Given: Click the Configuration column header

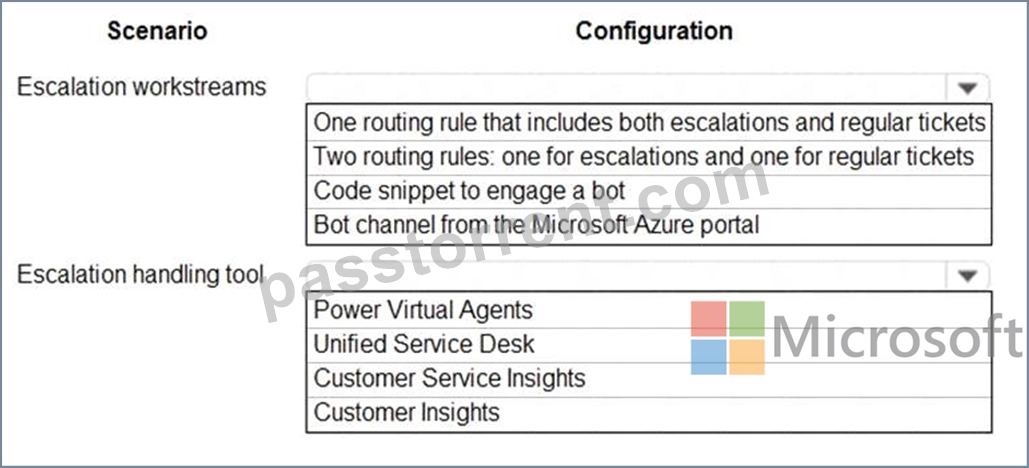Looking at the screenshot, I should point(654,31).
